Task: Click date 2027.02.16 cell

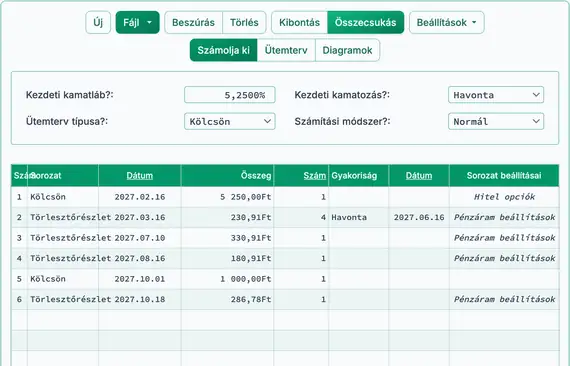Action: pyautogui.click(x=140, y=197)
